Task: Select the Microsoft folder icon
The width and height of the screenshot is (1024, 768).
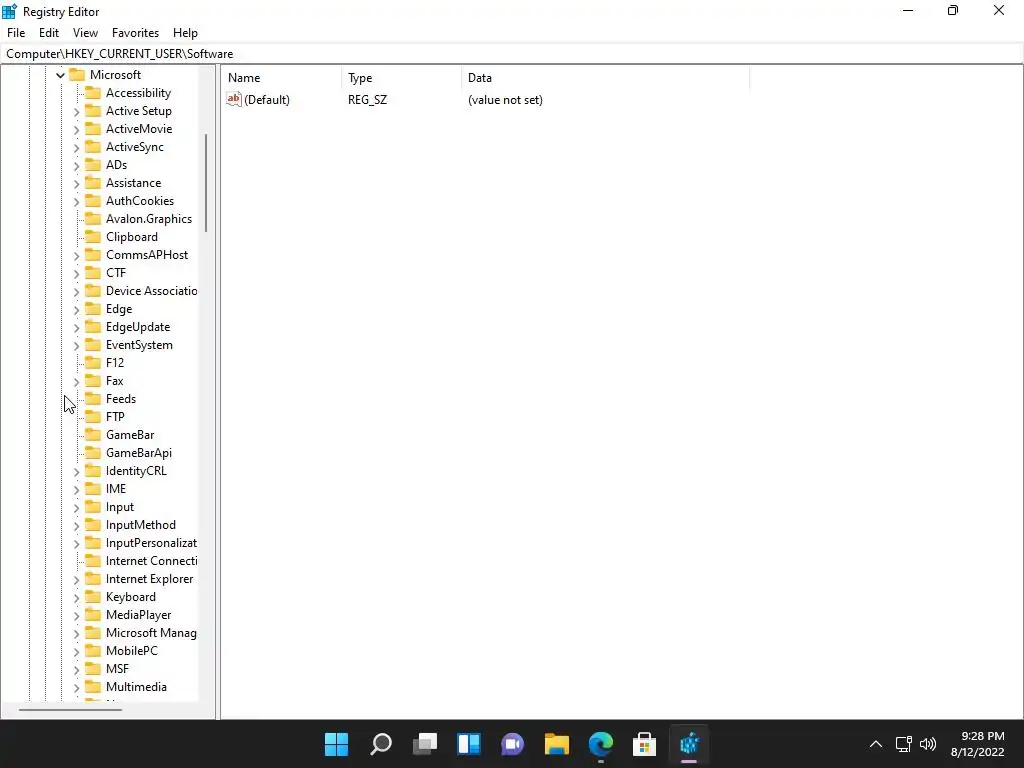Action: pos(77,74)
